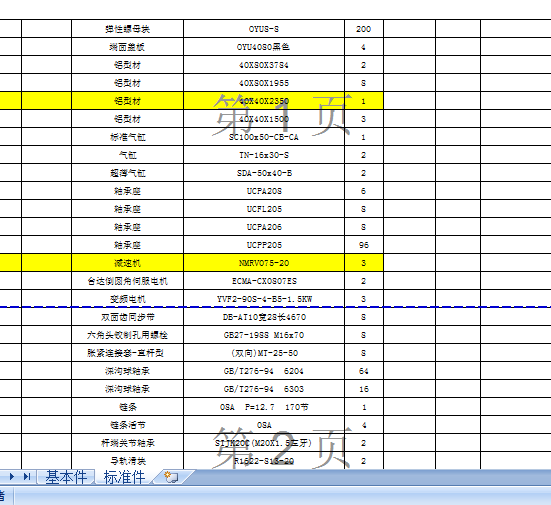
Task: Select cell TN-16x30-S
Action: point(264,155)
